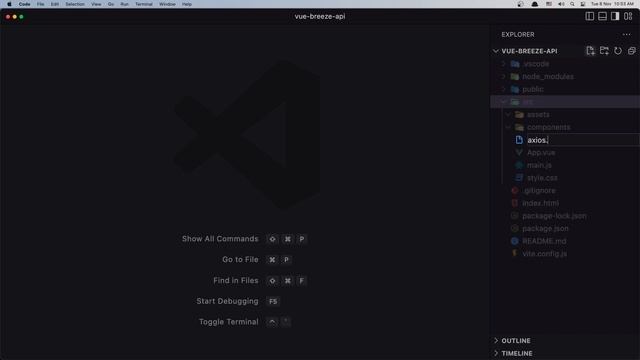
Task: Open the Edit menu
Action: click(55, 4)
